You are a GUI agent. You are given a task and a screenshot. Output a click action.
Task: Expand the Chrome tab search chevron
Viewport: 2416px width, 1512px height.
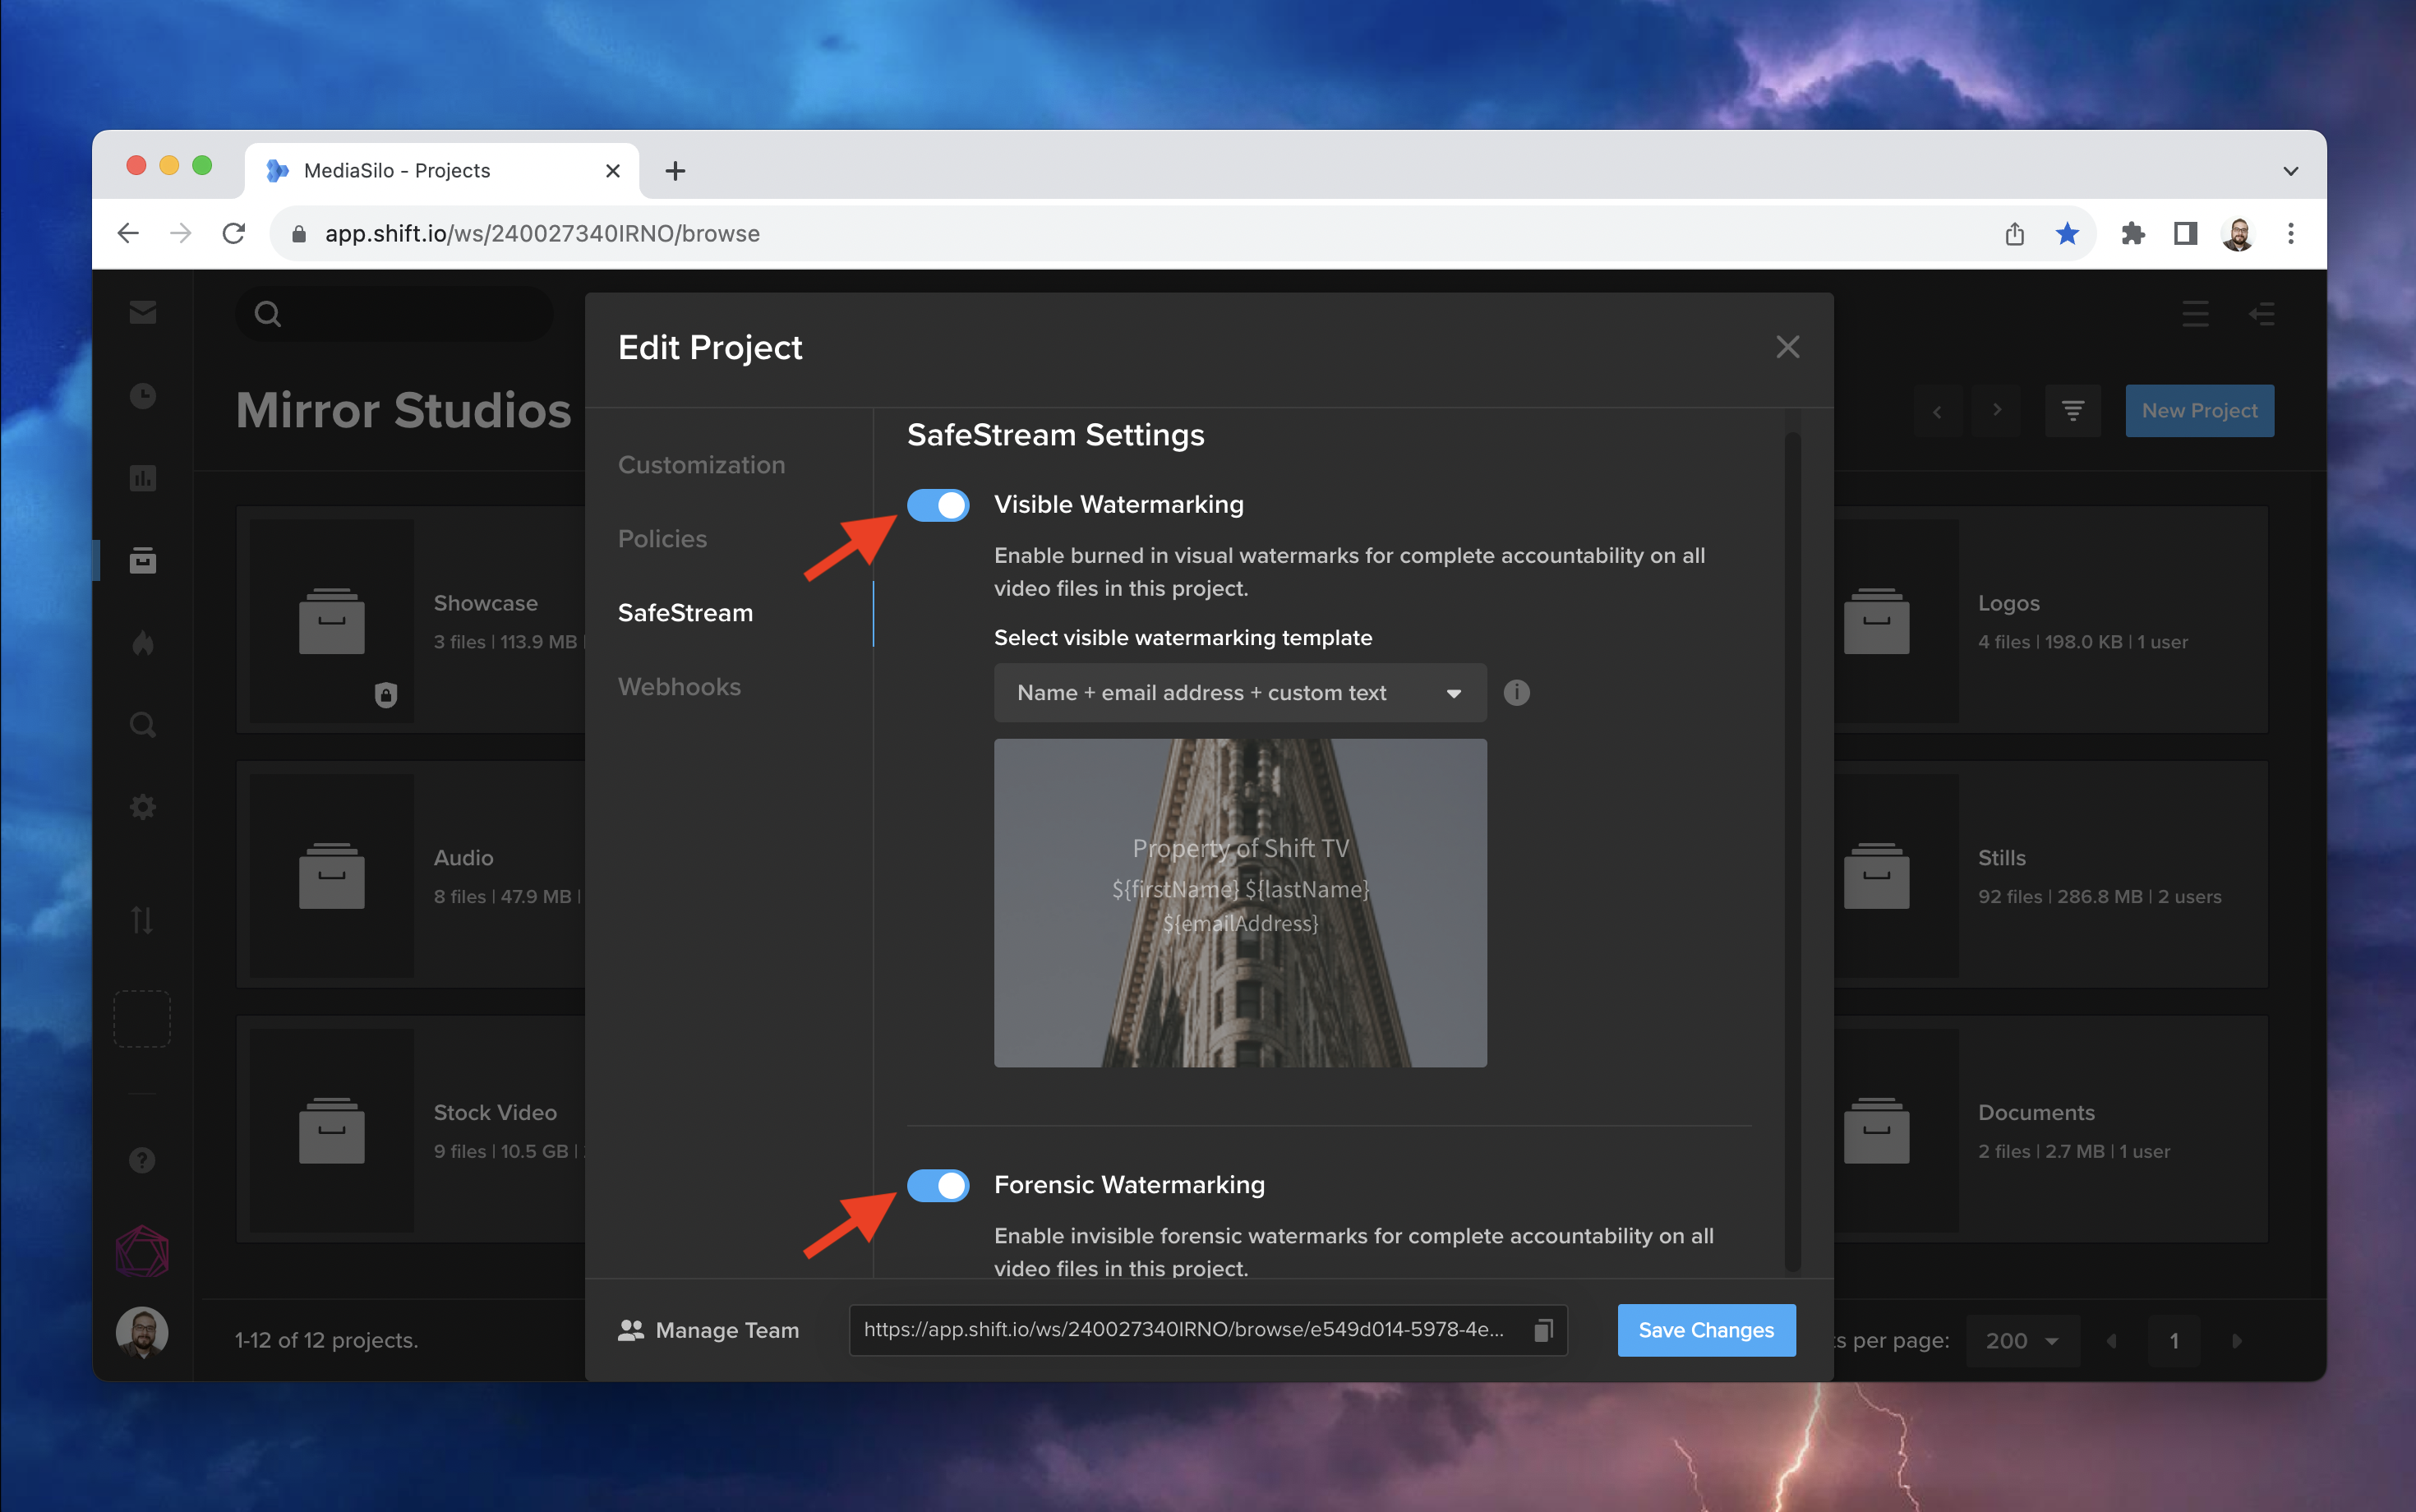(x=2290, y=171)
